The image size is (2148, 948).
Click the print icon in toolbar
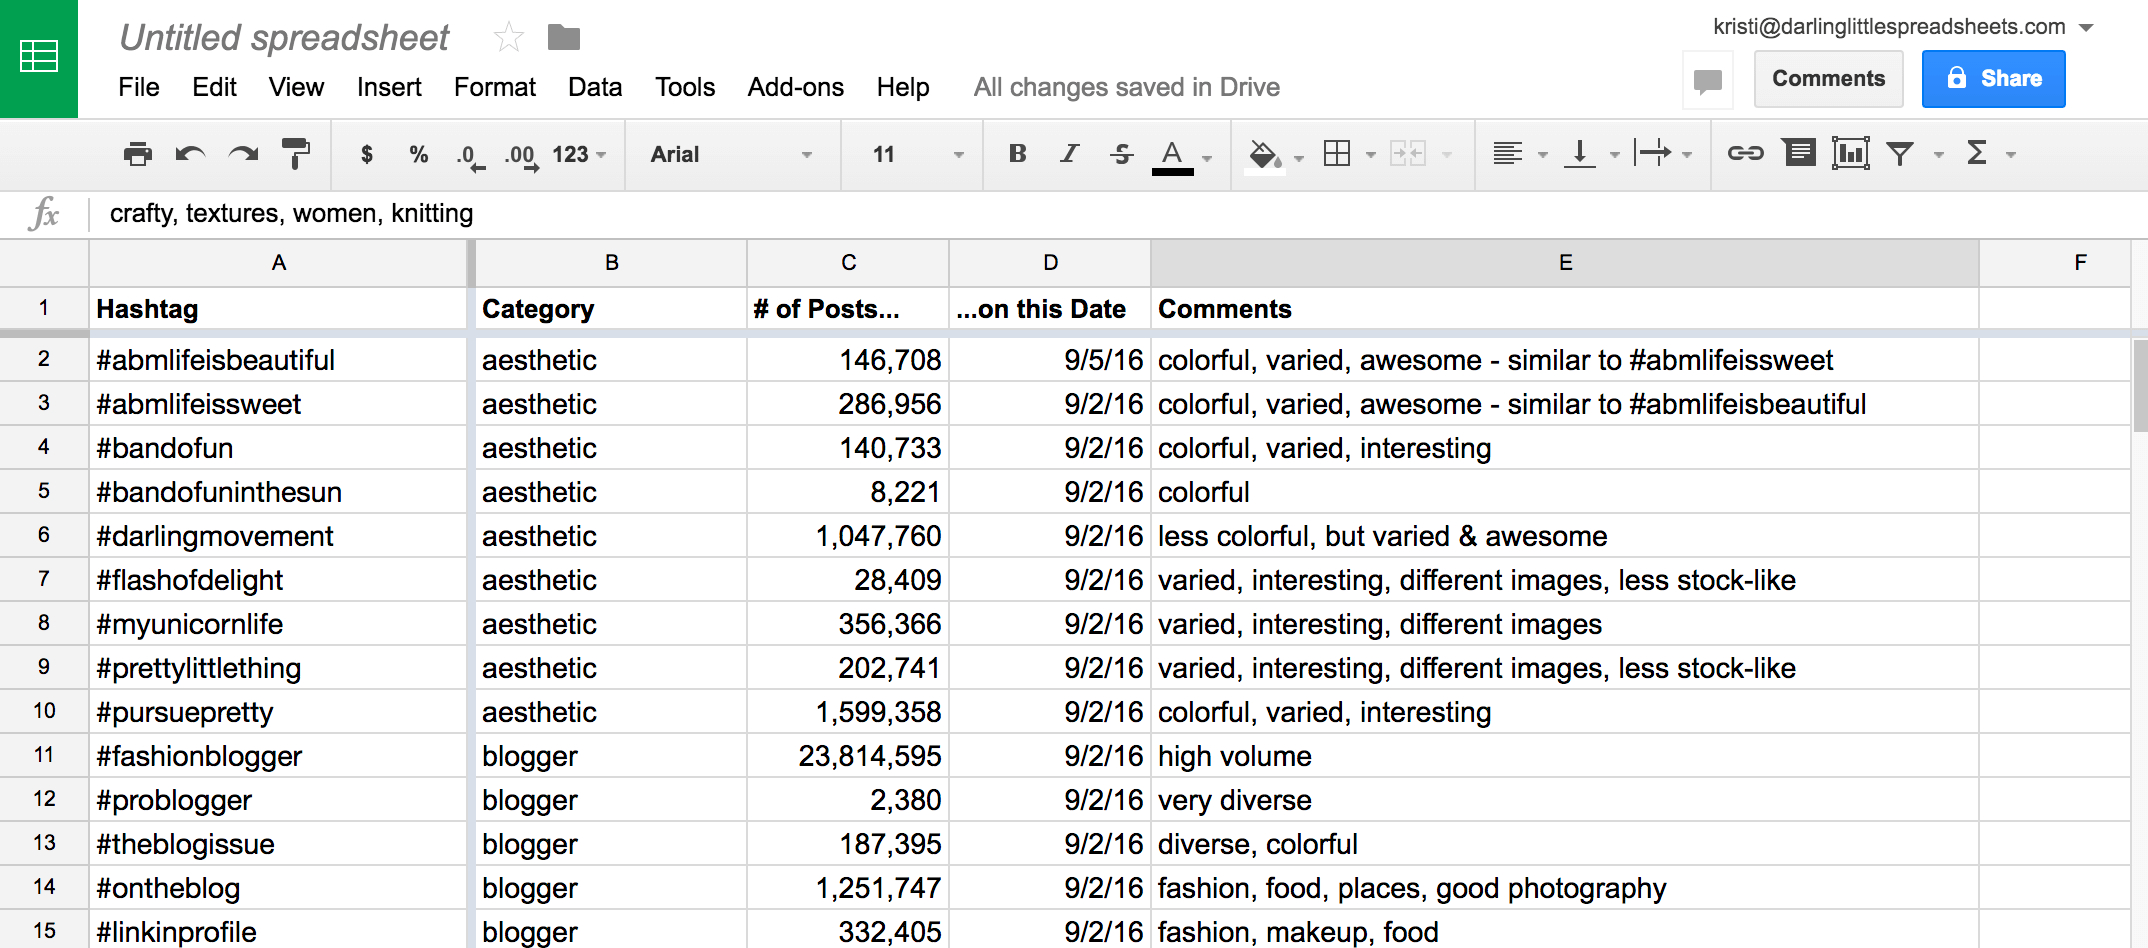[x=137, y=154]
